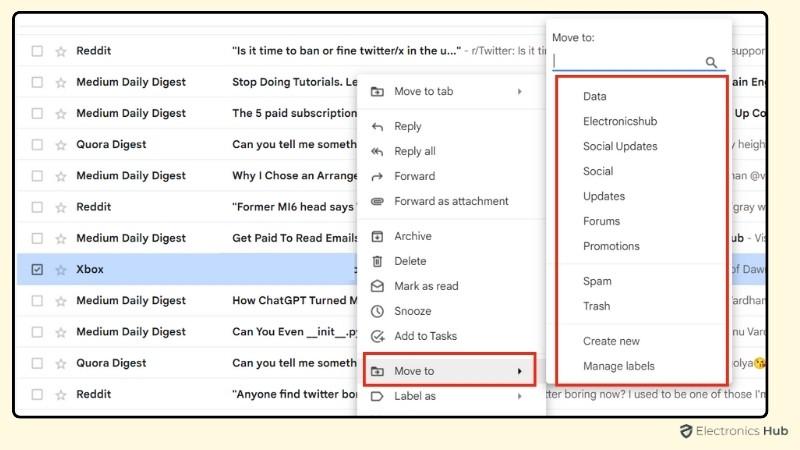Star the '5 paid subscription' Medium email
The image size is (800, 450).
61,113
